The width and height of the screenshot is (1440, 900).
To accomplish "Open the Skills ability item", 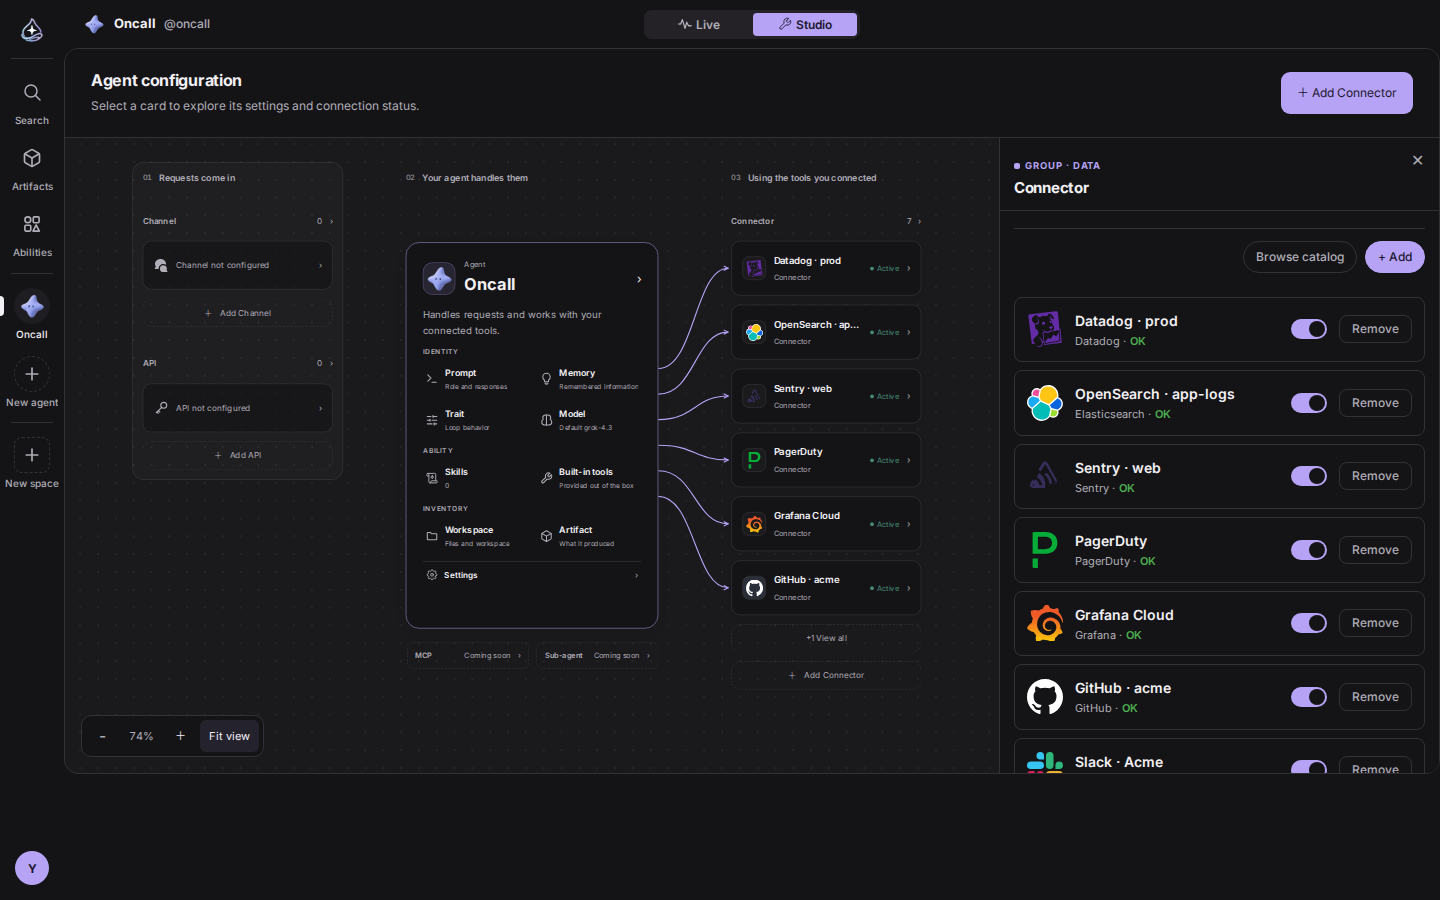I will pyautogui.click(x=475, y=478).
